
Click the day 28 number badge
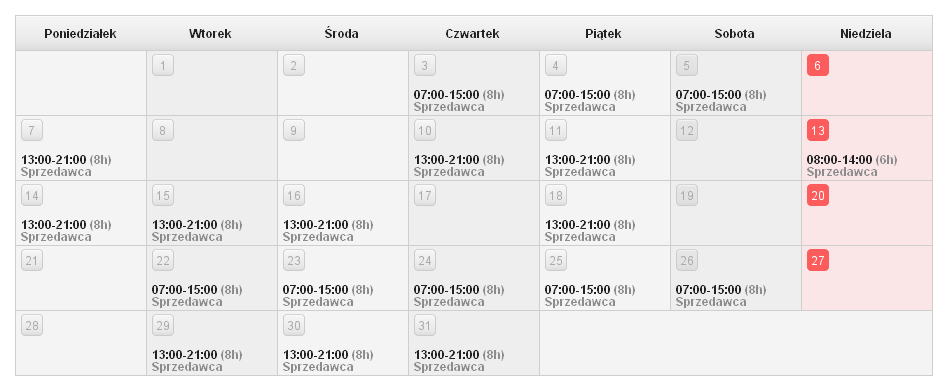coord(31,326)
